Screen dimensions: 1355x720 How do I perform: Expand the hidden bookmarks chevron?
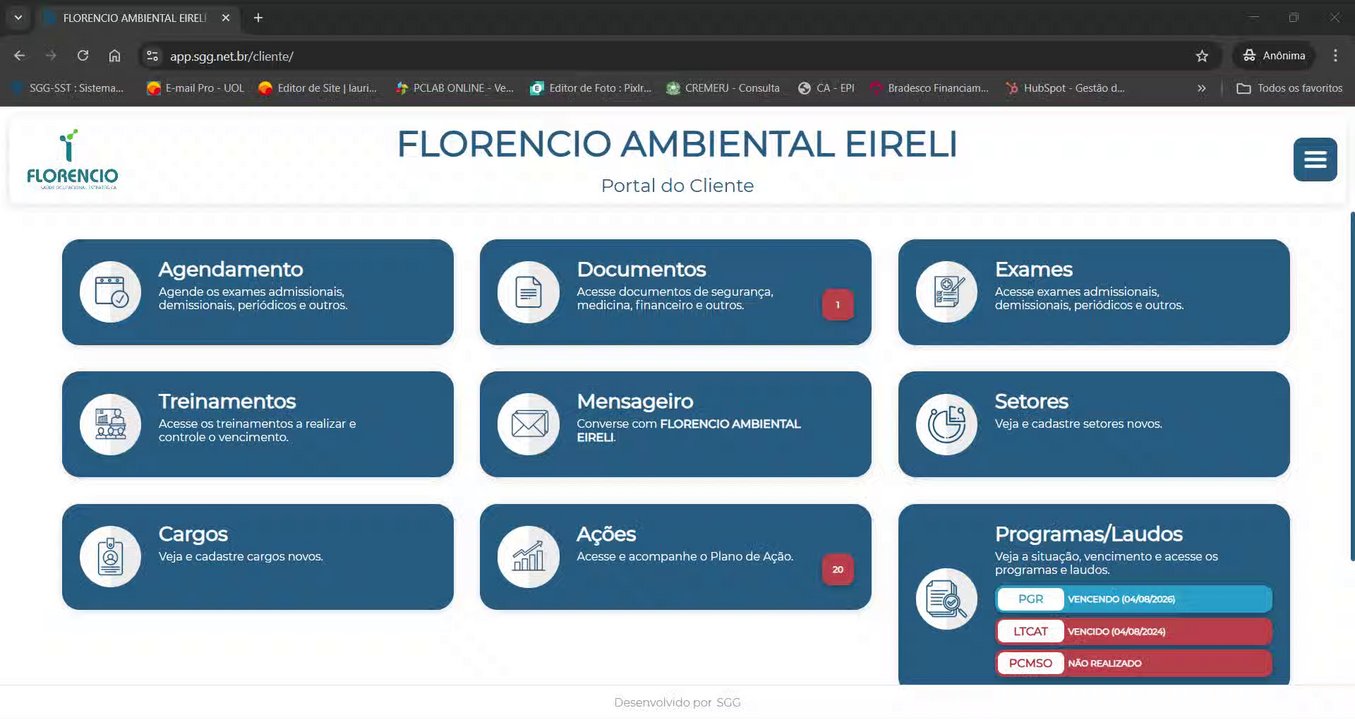point(1201,88)
